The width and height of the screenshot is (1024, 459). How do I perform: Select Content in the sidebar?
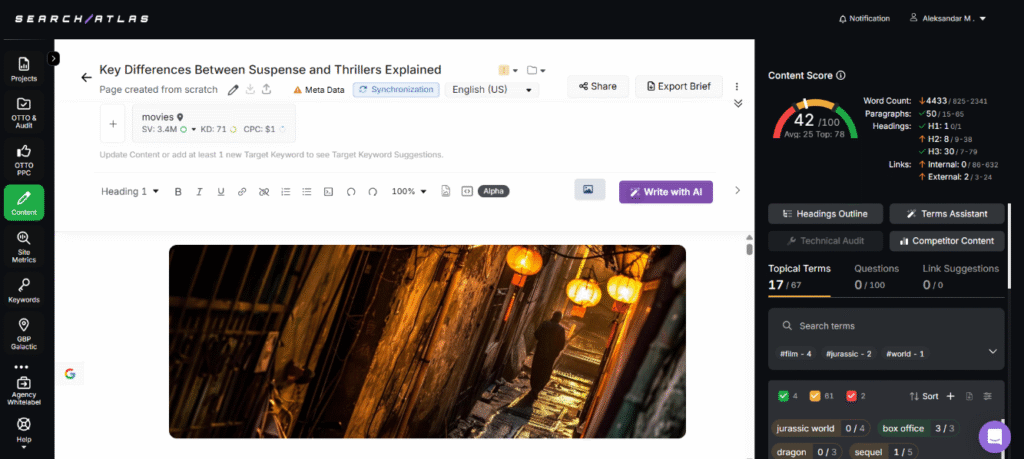(24, 202)
